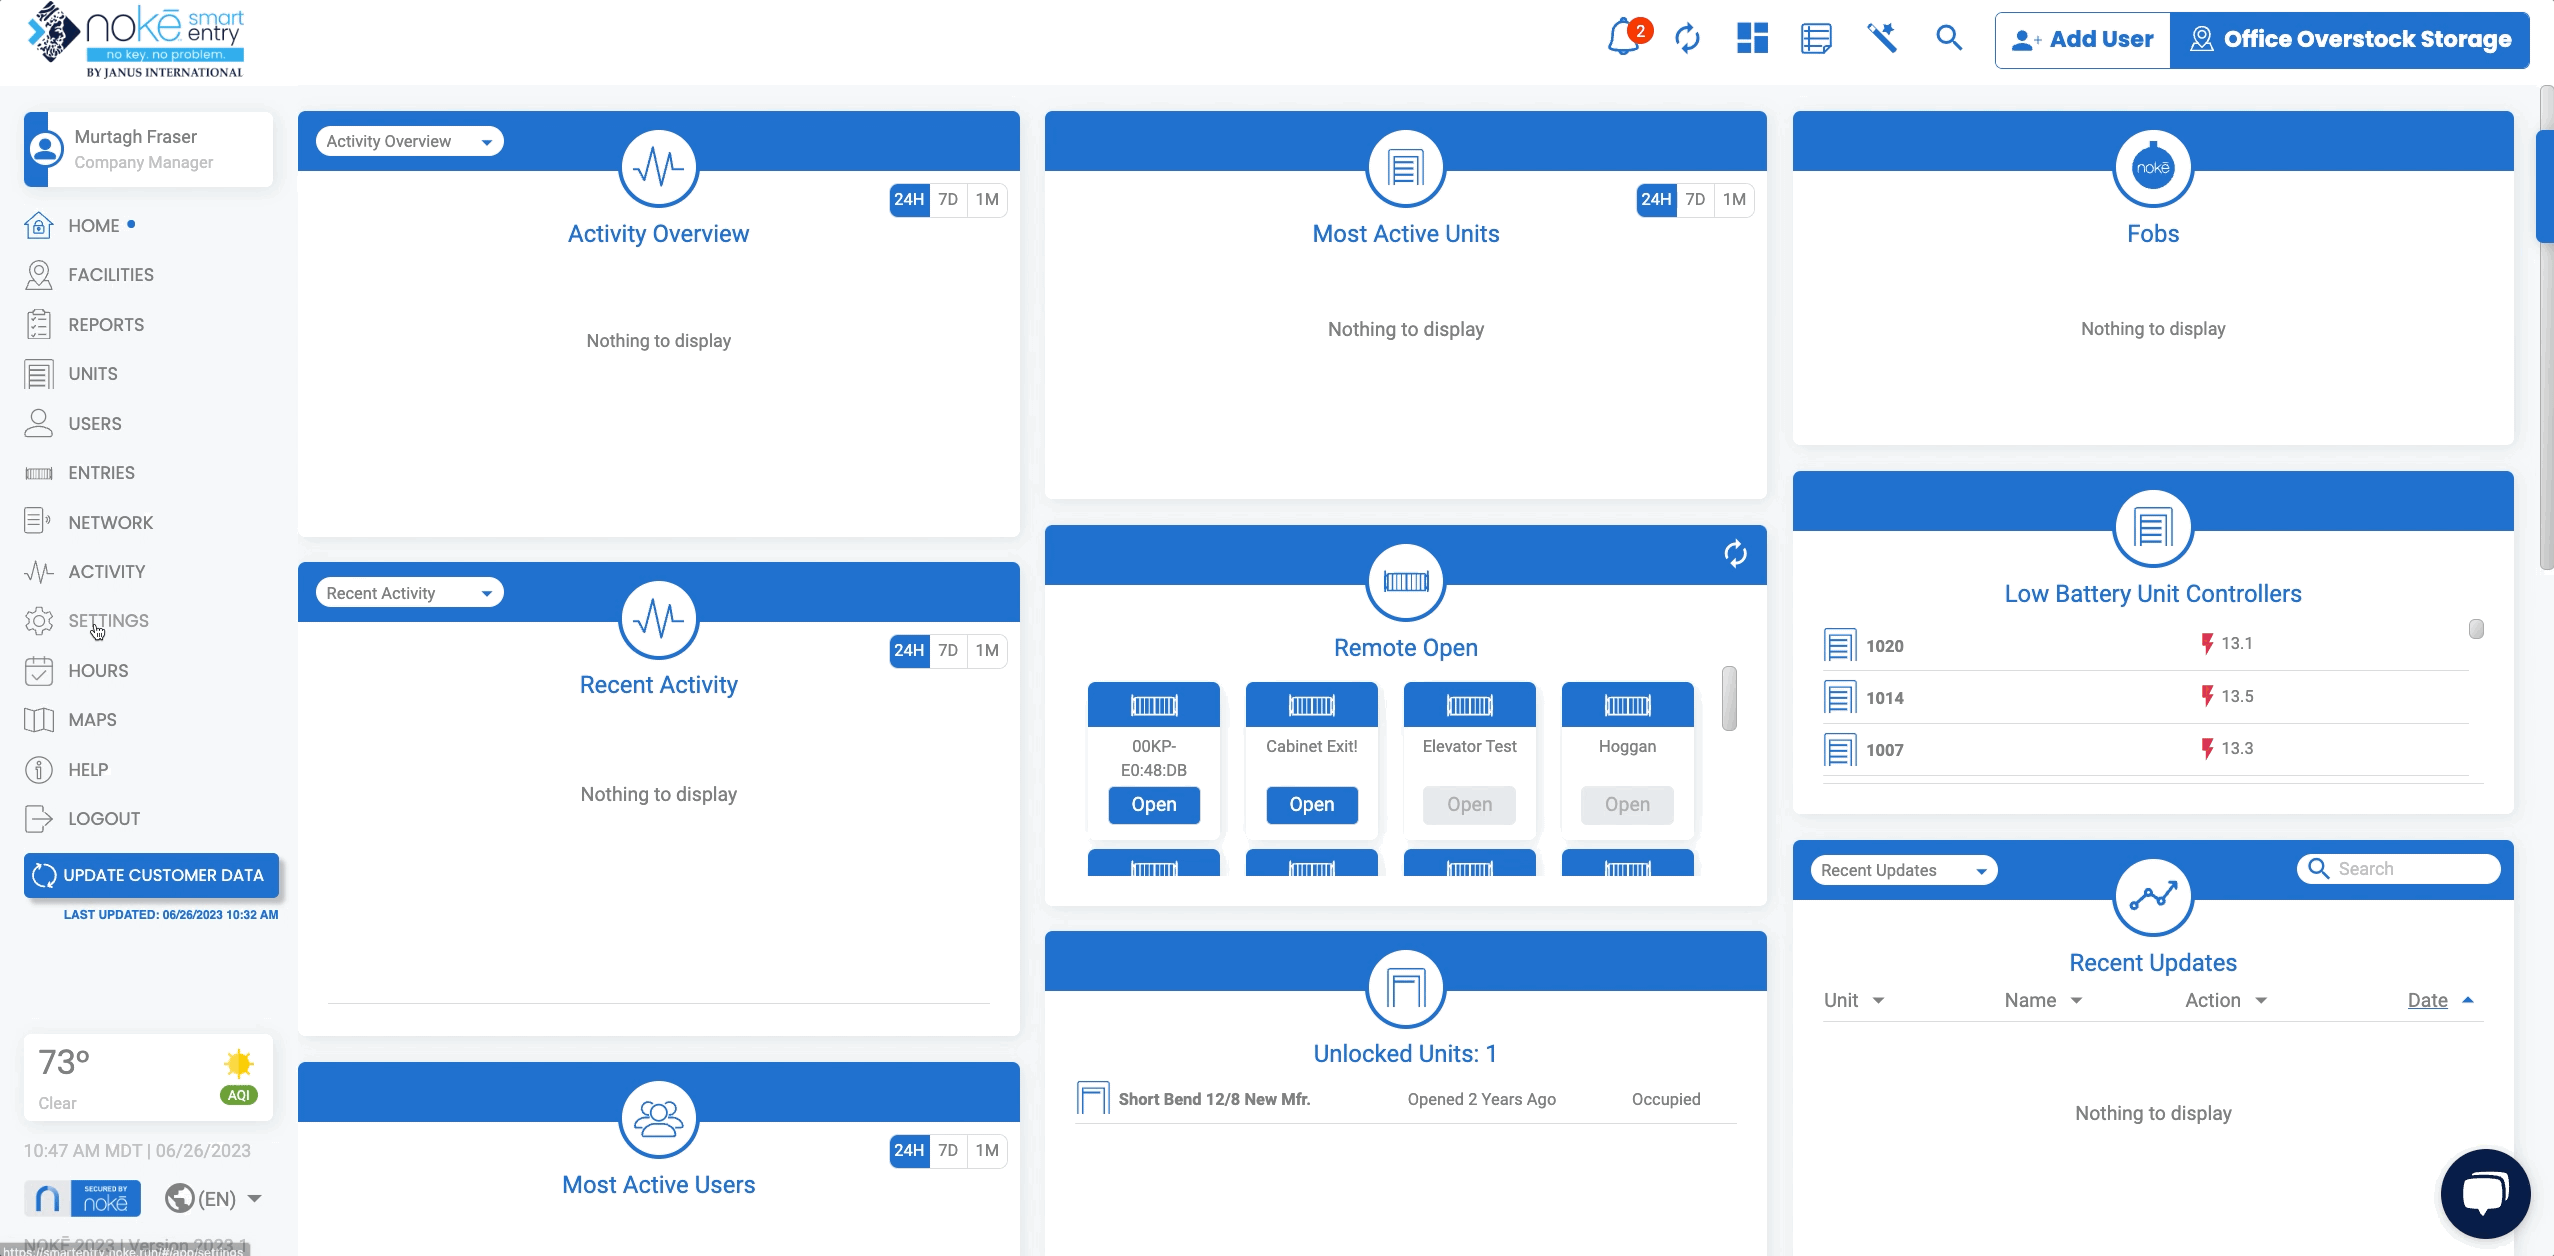Click the Recent Updates search field
The width and height of the screenshot is (2554, 1256).
click(2398, 869)
